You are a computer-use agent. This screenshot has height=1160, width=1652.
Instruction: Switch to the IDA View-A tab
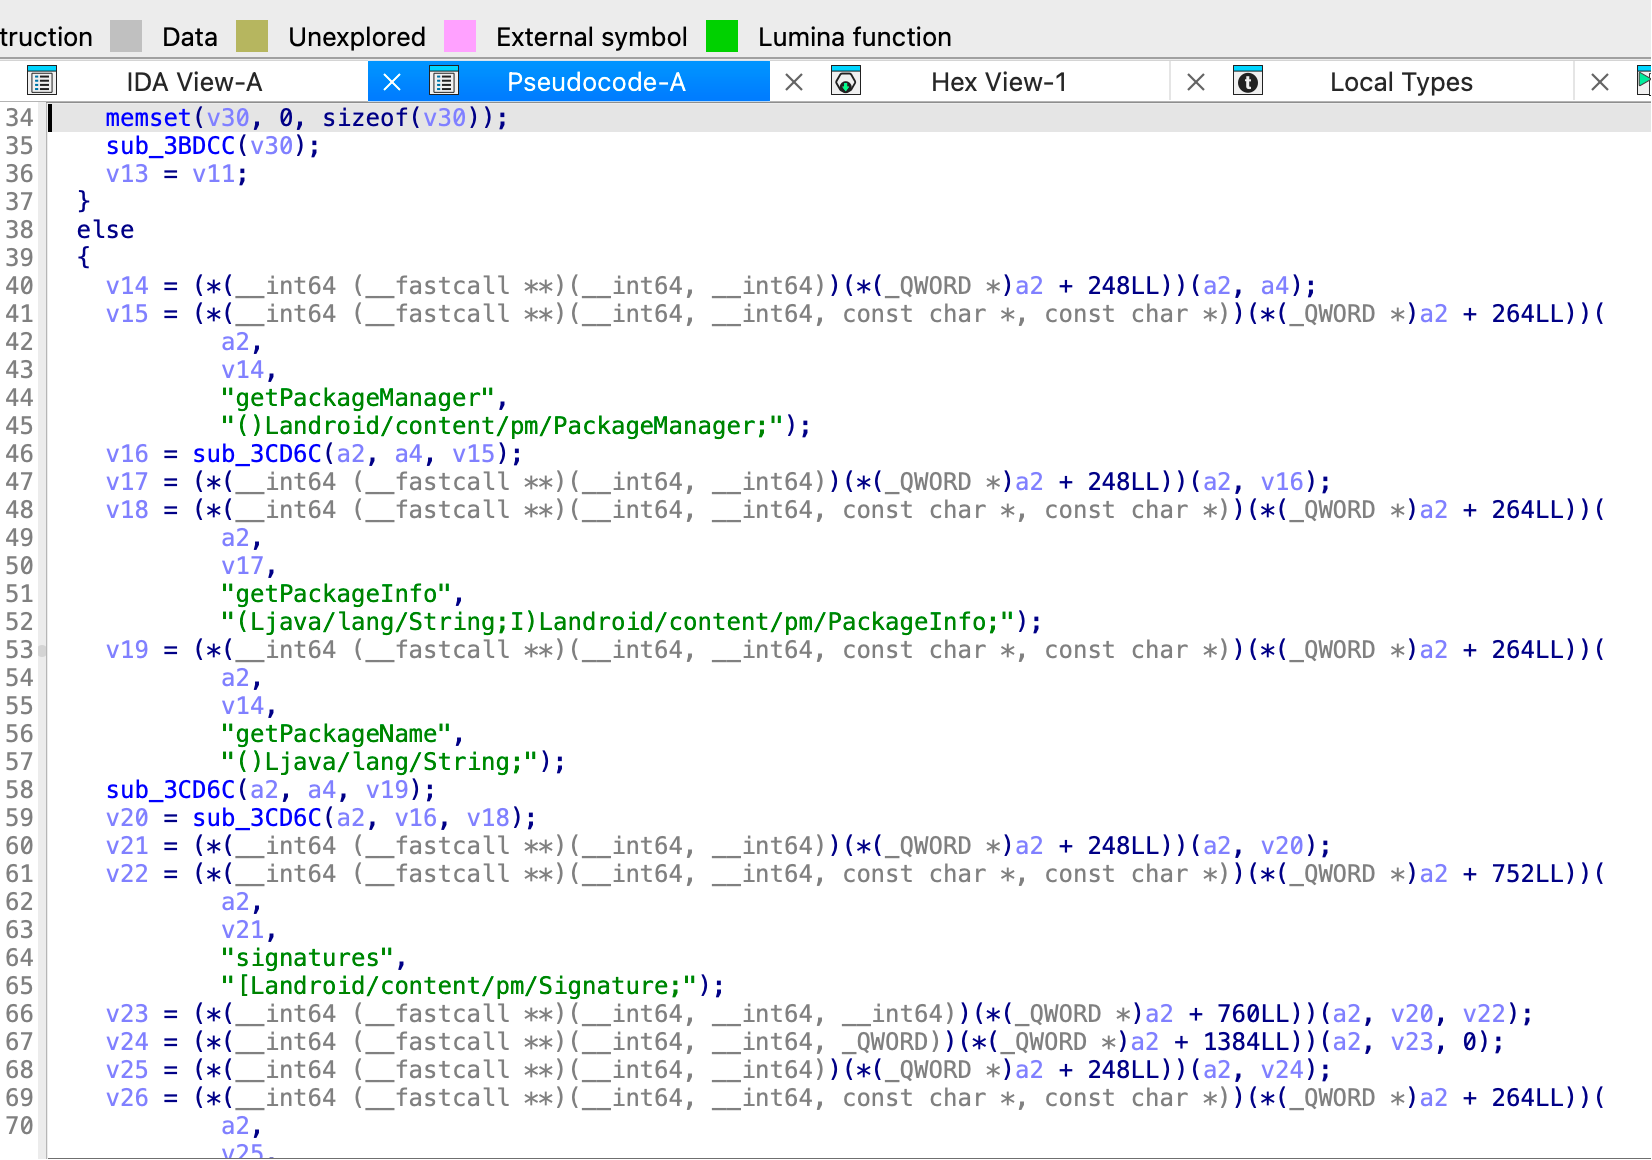pos(194,82)
